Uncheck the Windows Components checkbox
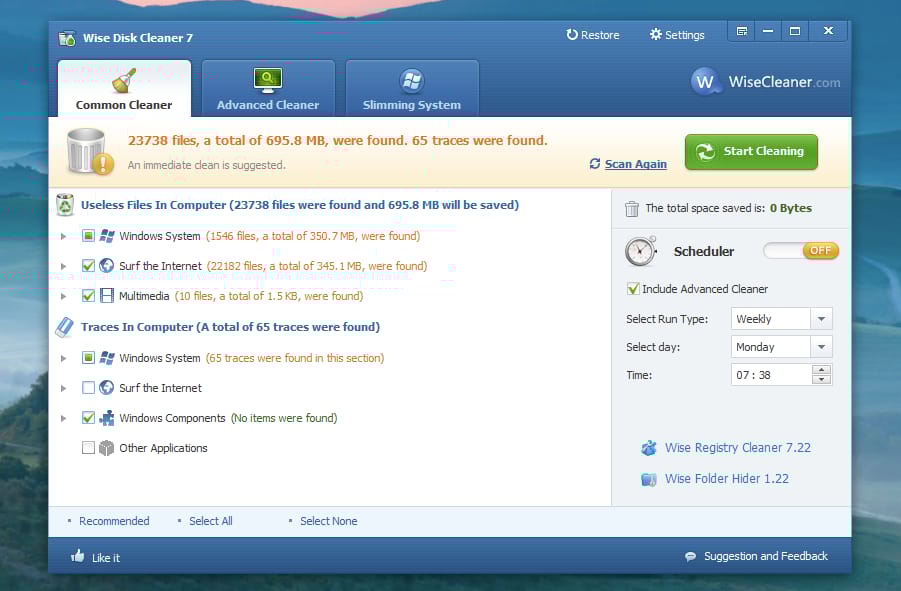This screenshot has width=901, height=591. point(88,418)
